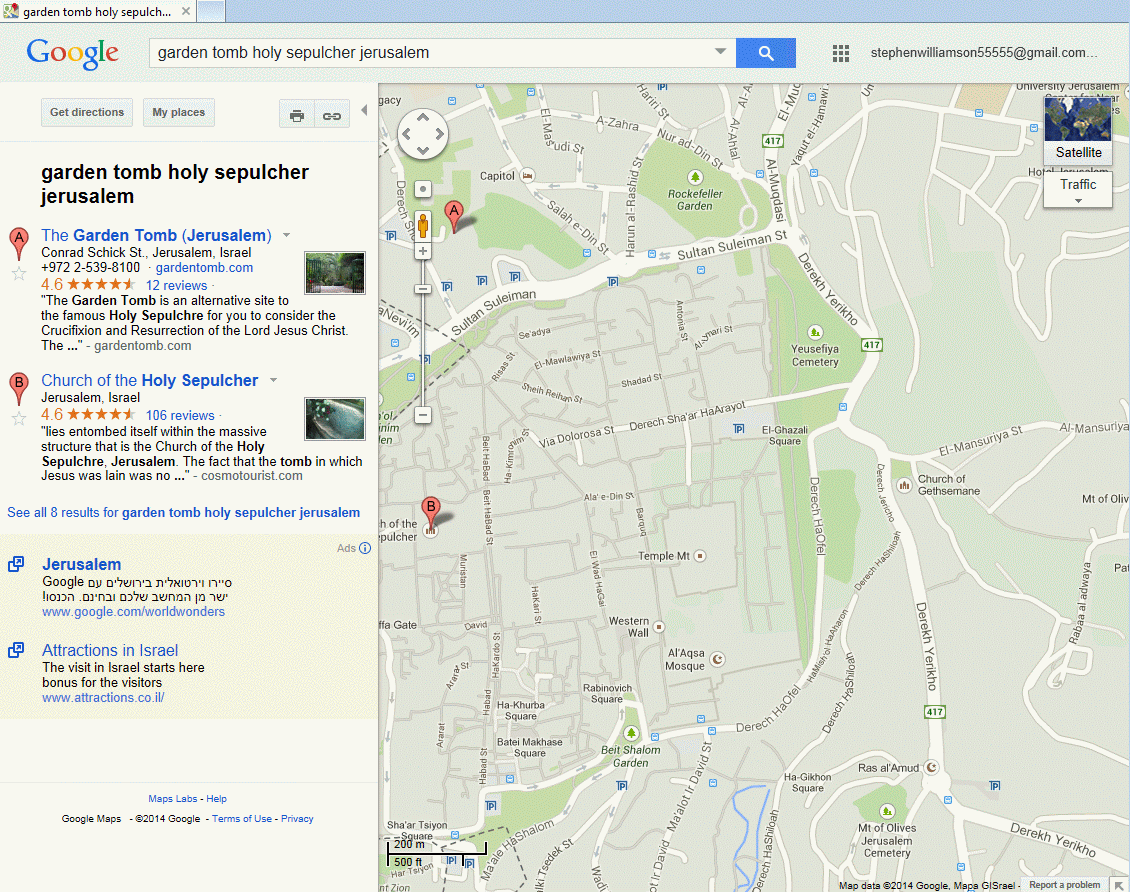Click the Jerusalem ad external-link icon
Image resolution: width=1130 pixels, height=892 pixels.
pos(16,564)
